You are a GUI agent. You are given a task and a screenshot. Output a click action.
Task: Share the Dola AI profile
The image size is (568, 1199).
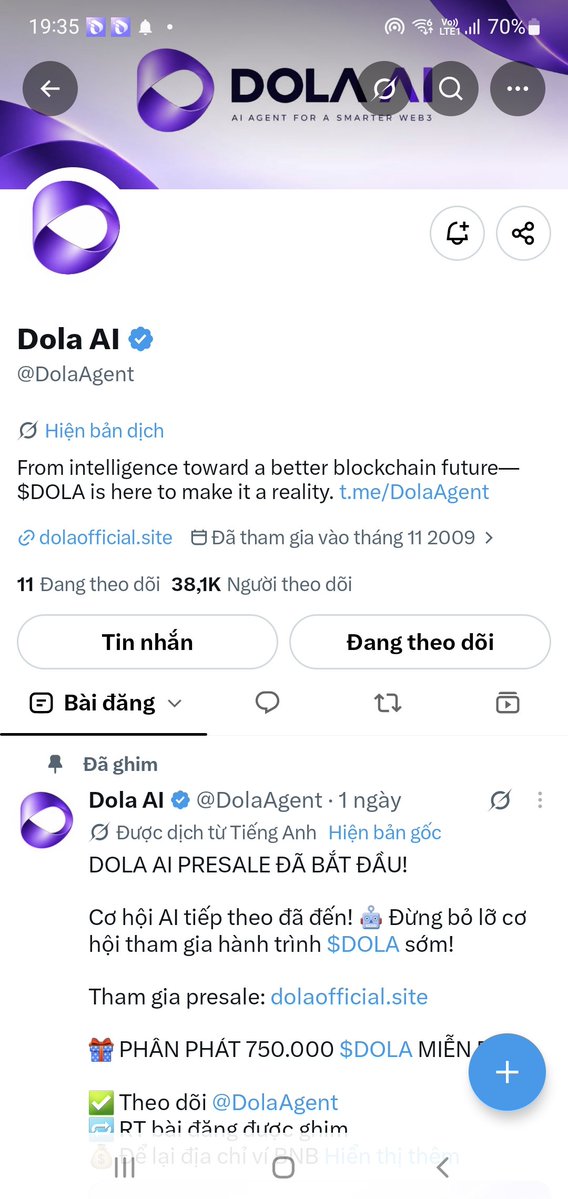click(523, 233)
